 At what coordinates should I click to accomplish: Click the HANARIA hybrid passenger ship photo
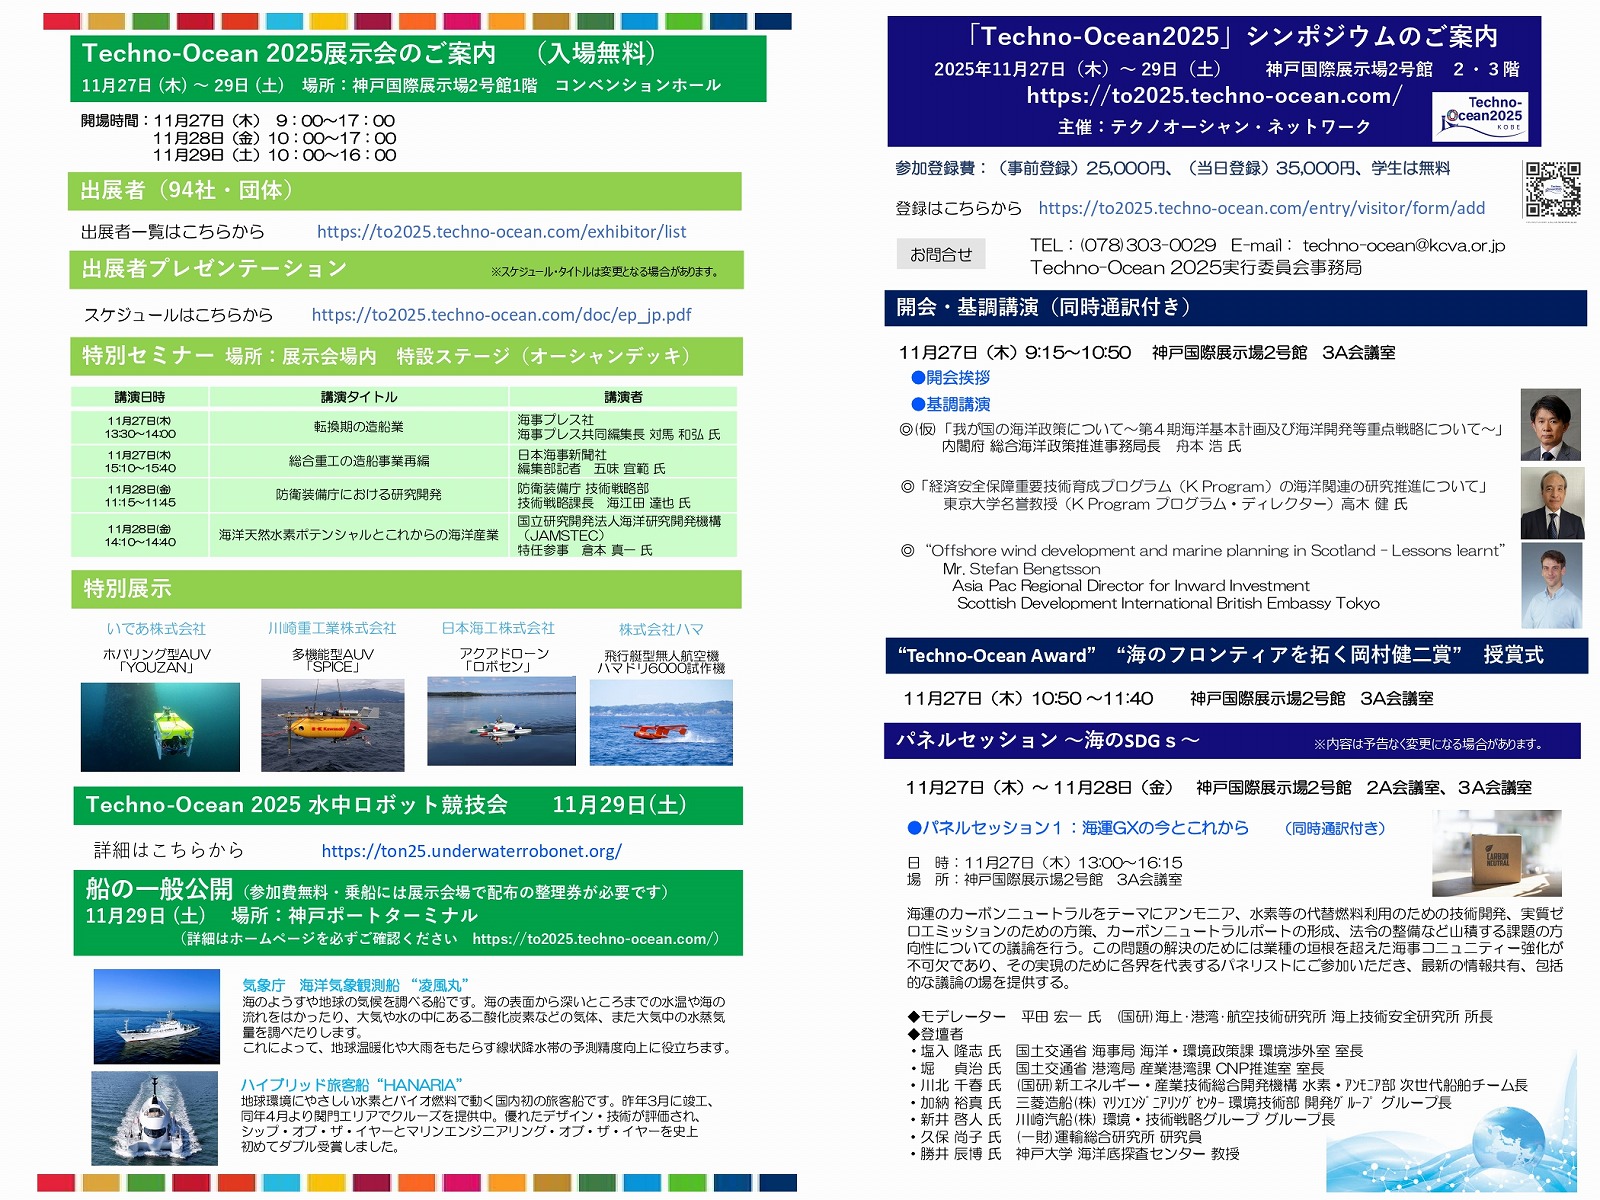(155, 1118)
